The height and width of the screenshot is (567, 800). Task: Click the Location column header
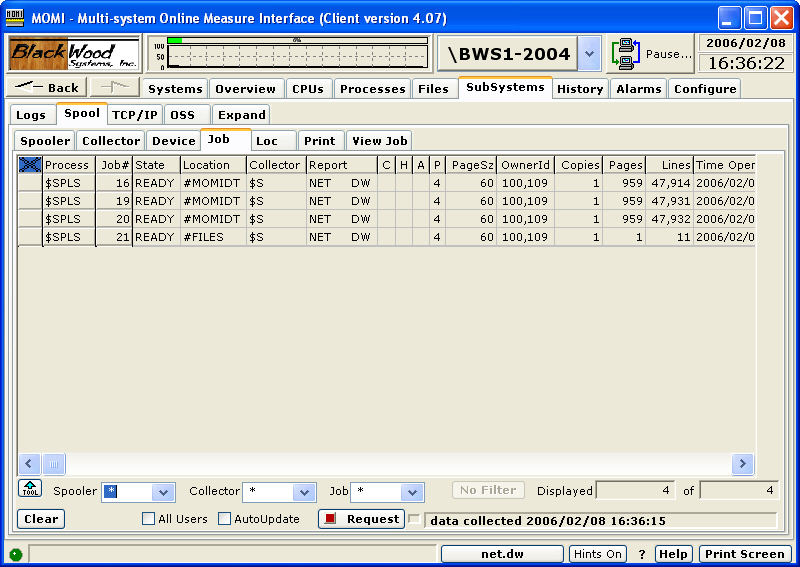coord(213,165)
